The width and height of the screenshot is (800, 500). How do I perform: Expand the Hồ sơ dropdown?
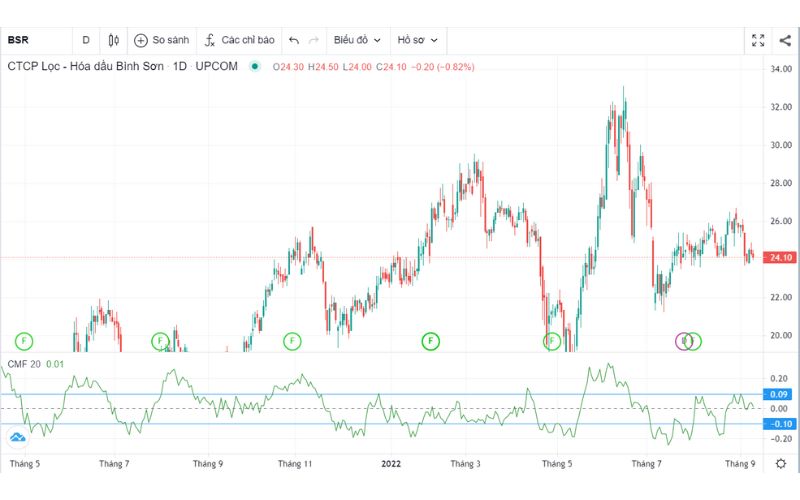point(418,40)
